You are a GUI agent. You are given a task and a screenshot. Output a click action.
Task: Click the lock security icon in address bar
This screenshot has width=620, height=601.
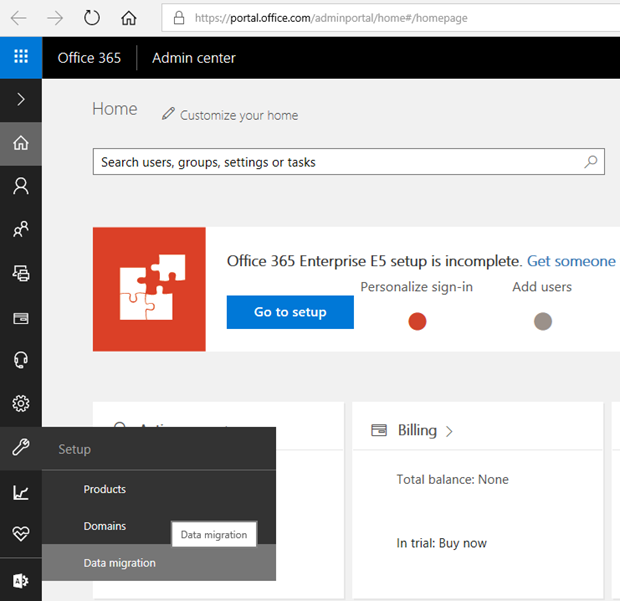coord(179,18)
